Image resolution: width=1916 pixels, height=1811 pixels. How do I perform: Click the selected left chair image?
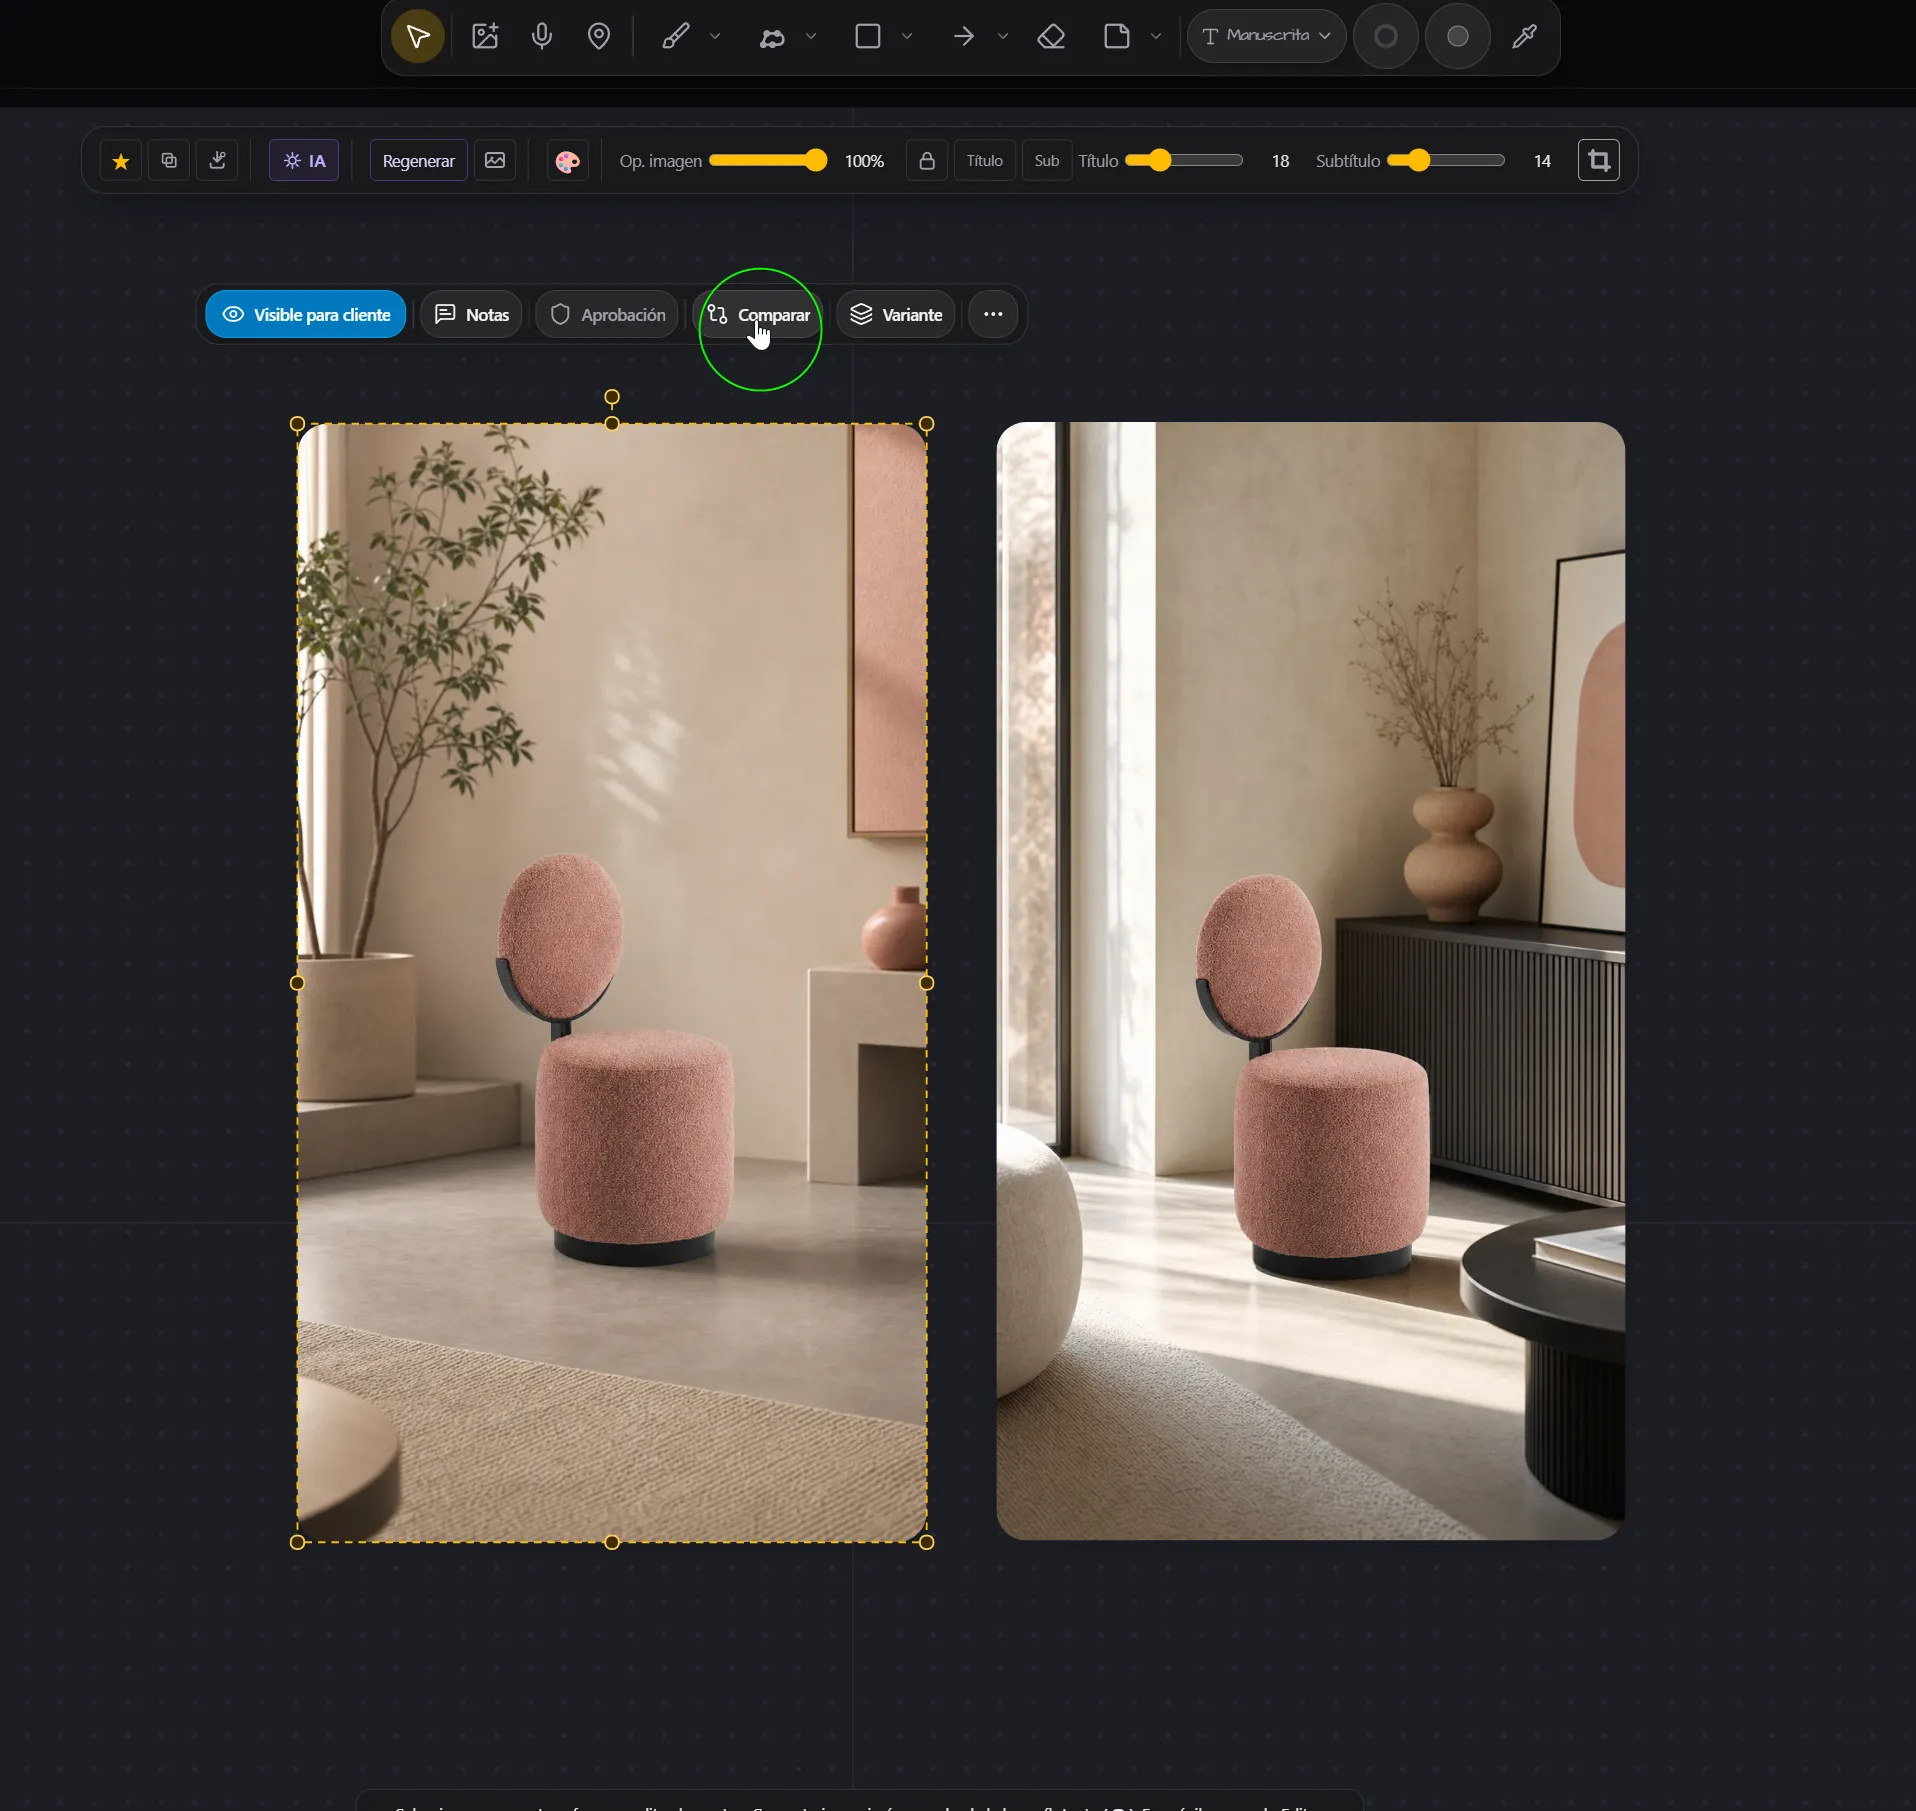tap(612, 983)
